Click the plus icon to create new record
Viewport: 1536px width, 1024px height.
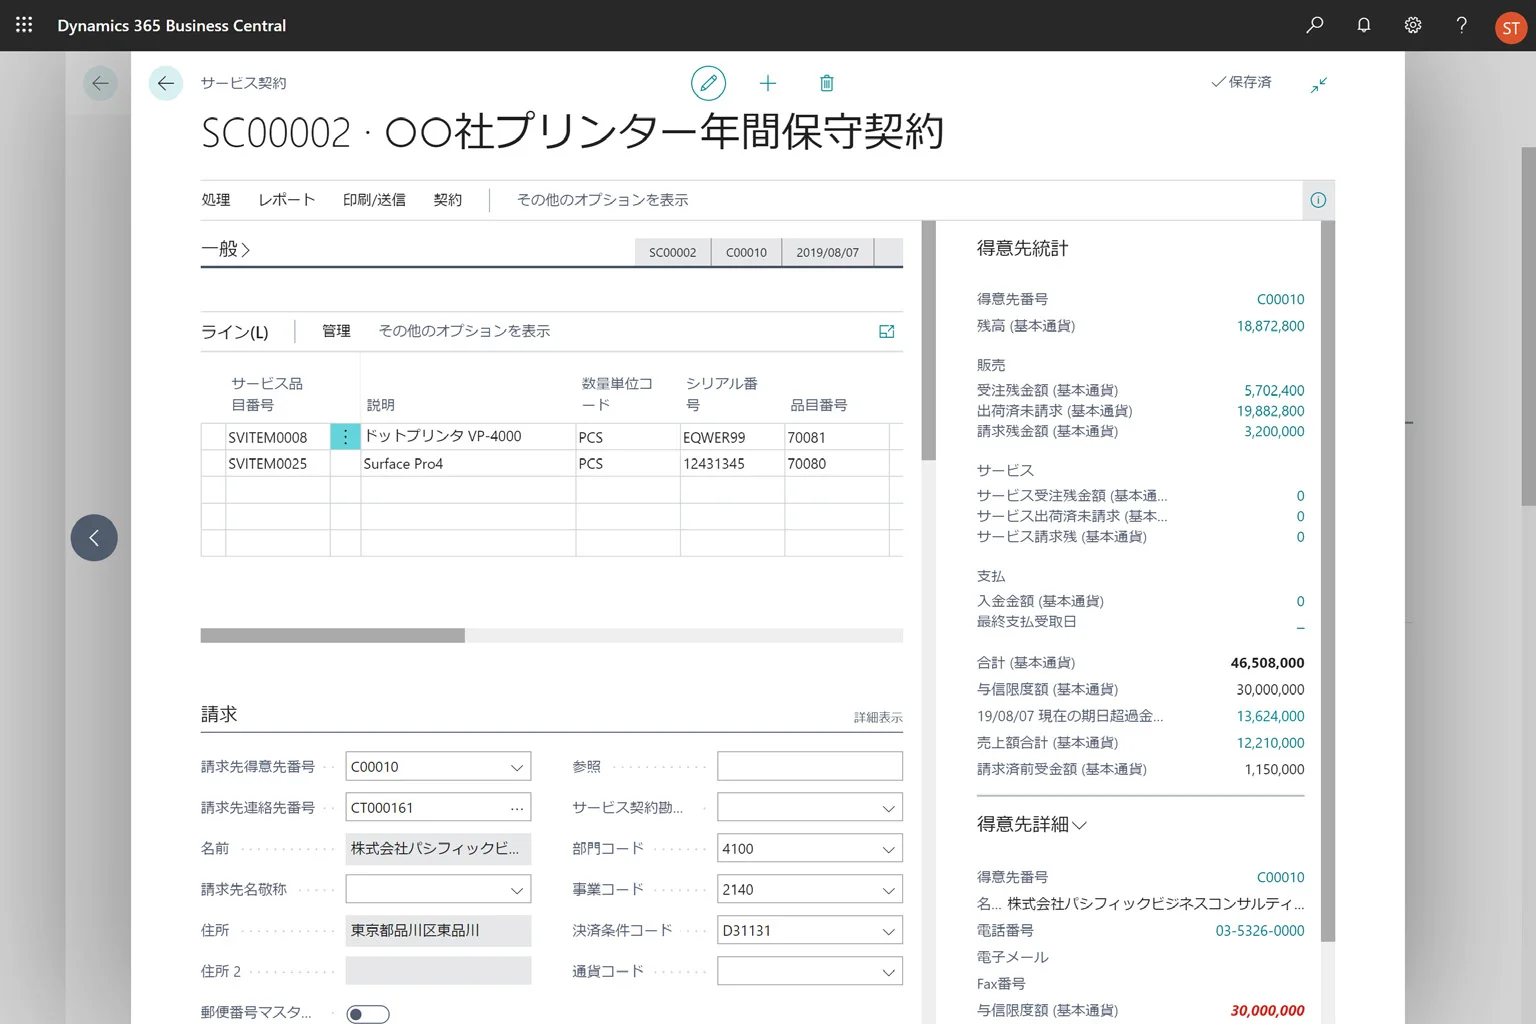(768, 83)
